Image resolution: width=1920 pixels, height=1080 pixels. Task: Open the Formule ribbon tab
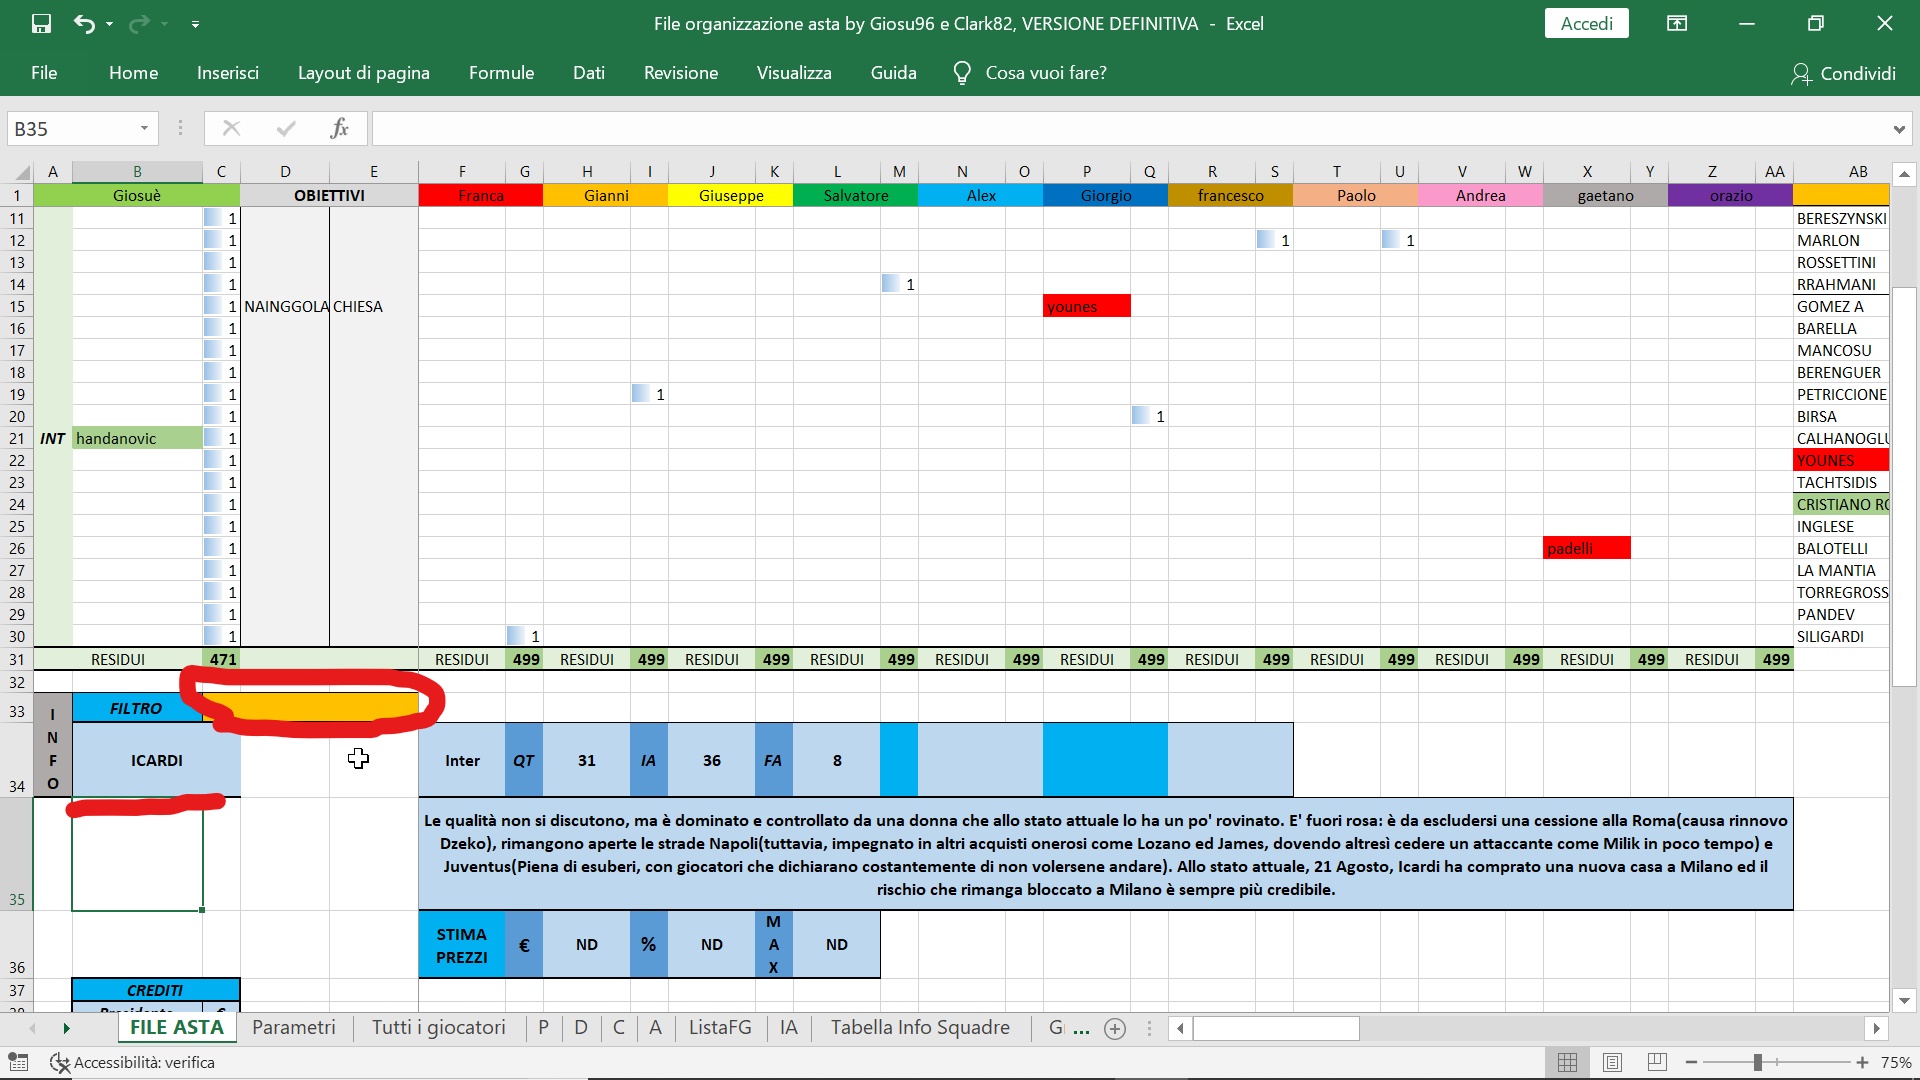501,73
